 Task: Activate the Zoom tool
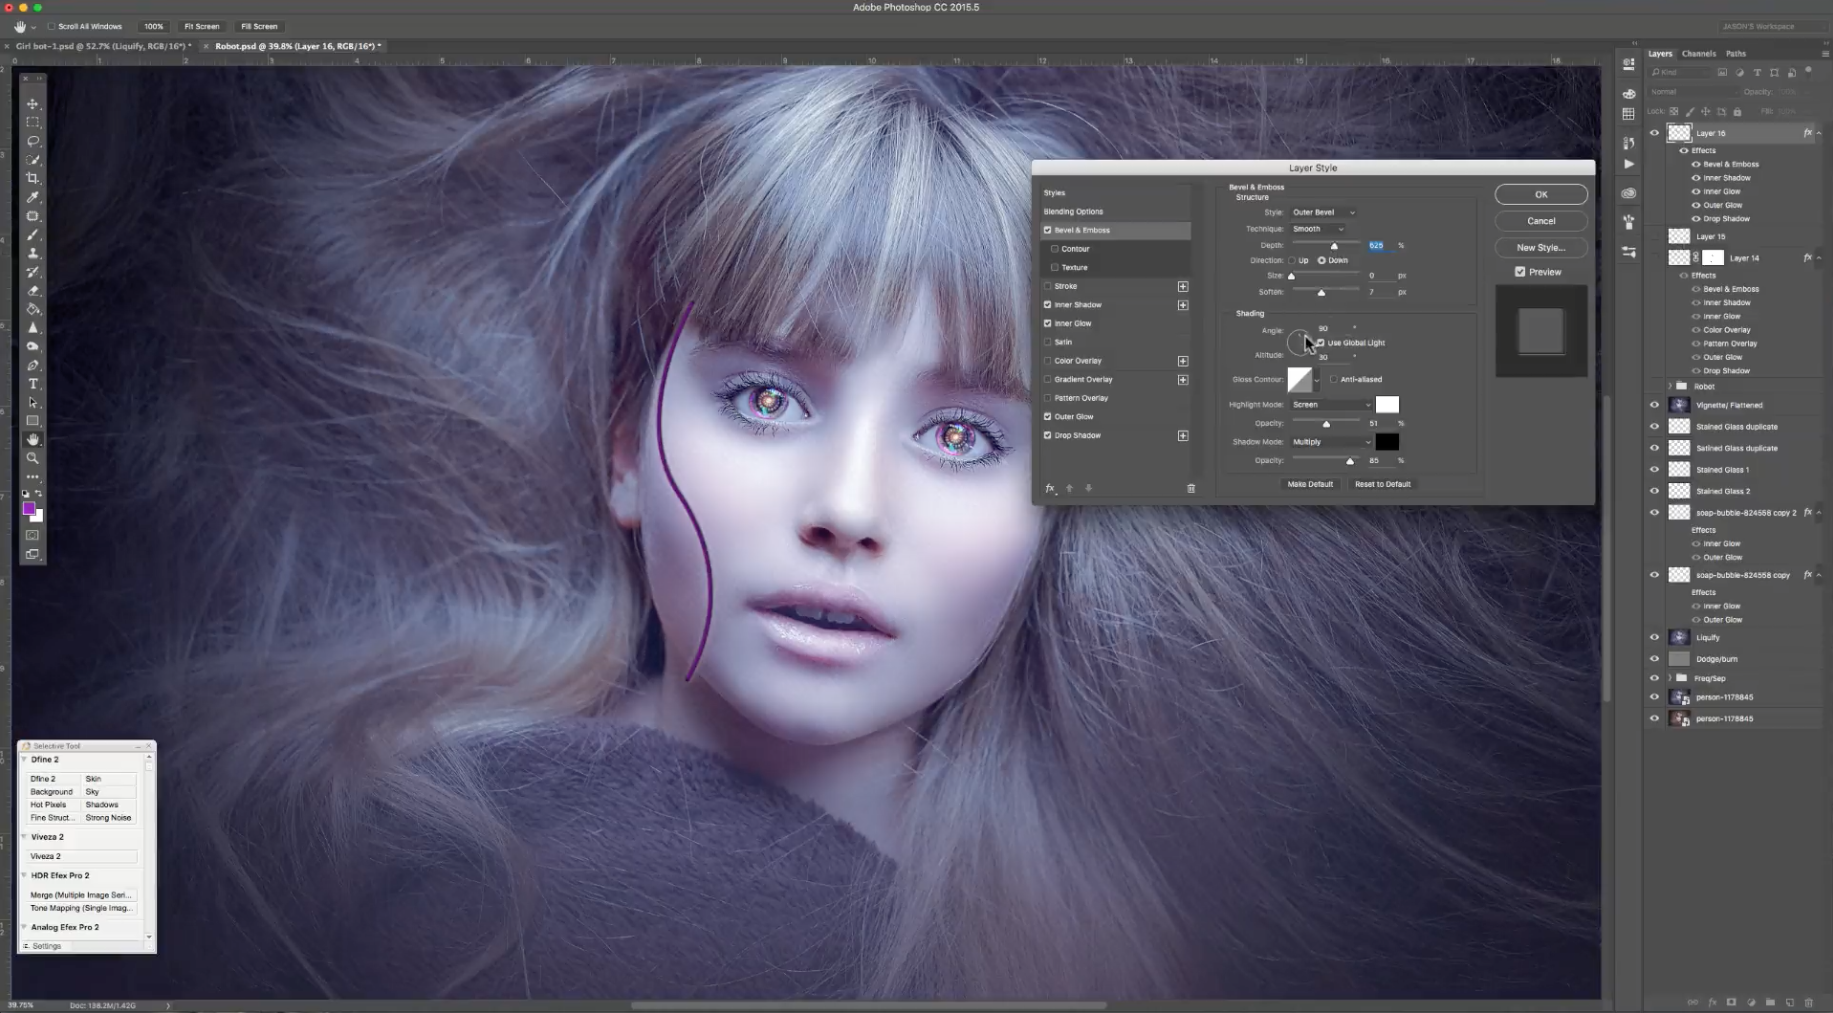33,458
